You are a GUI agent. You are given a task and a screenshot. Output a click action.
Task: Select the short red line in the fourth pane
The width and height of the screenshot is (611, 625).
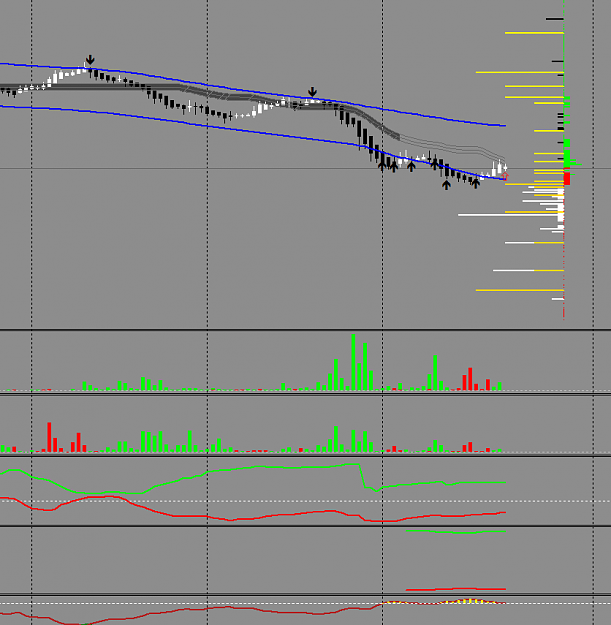456,589
